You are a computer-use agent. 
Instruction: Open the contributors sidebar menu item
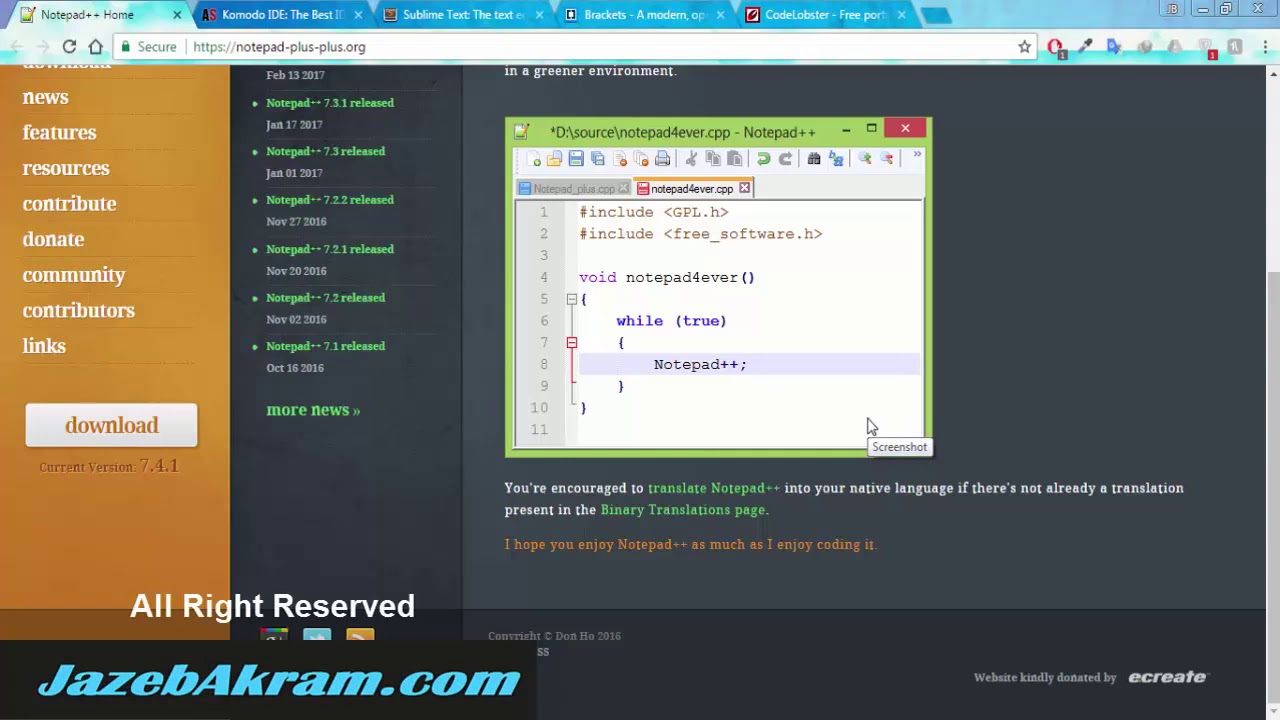tap(79, 310)
